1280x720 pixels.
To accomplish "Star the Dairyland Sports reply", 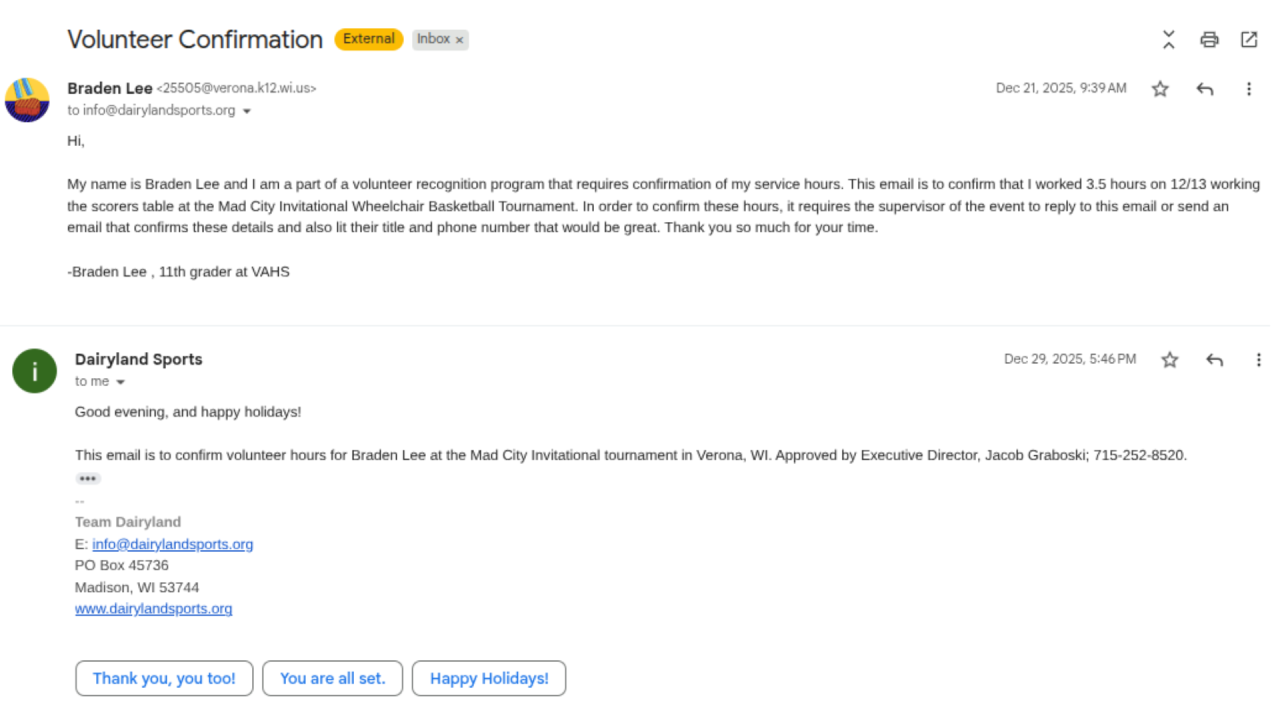I will point(1170,360).
